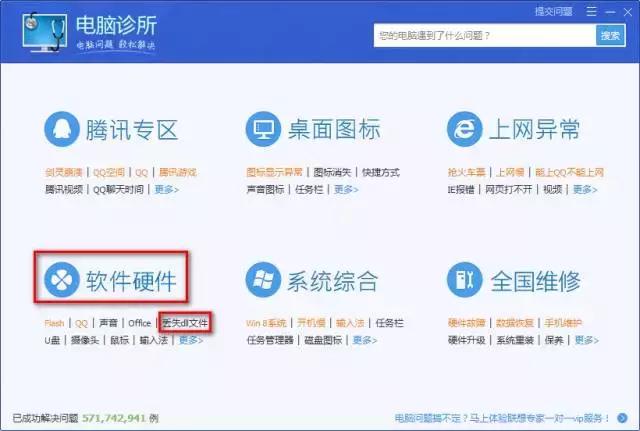Open the 声音 link under 软件硬件
This screenshot has height=431, width=640.
pyautogui.click(x=108, y=323)
